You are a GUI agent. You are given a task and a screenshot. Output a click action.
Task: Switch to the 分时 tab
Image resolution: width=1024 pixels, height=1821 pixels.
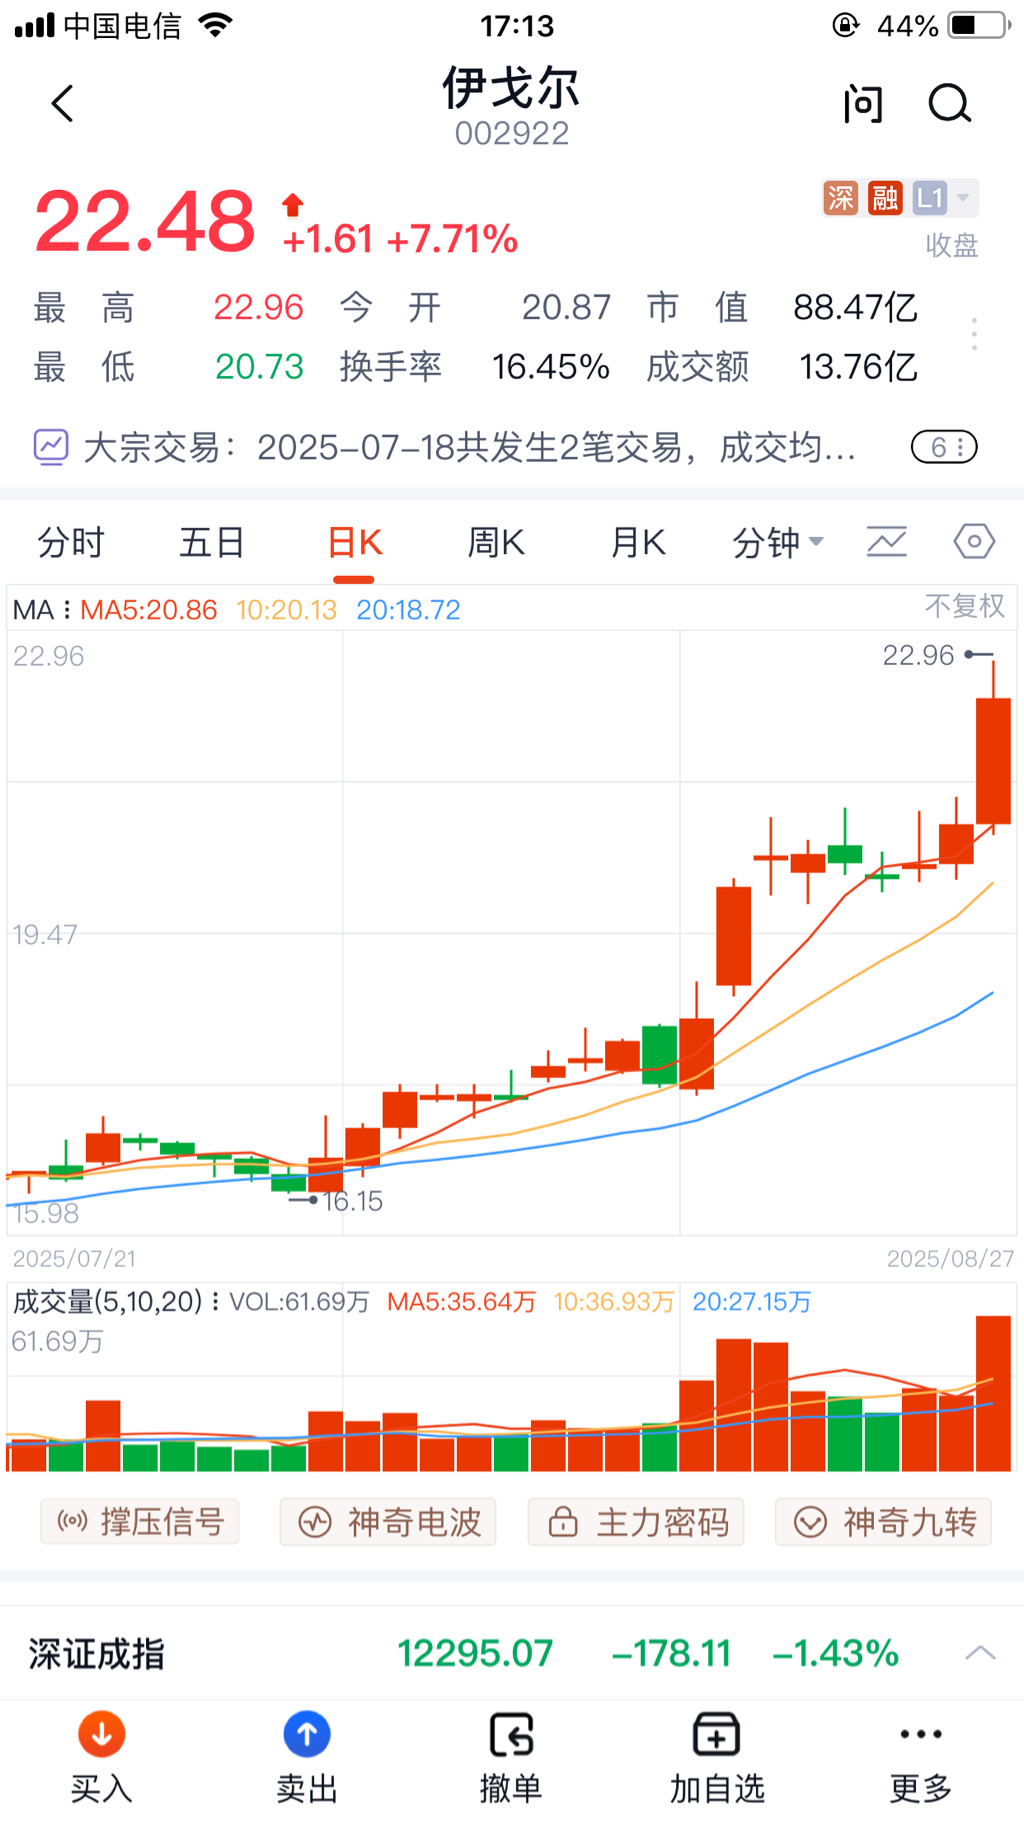coord(71,543)
